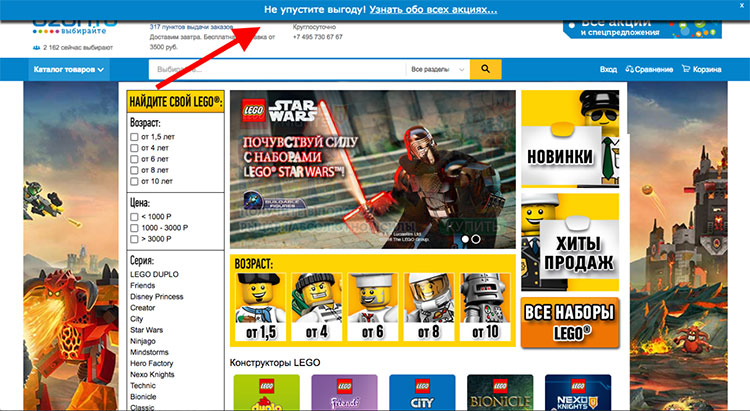This screenshot has height=411, width=750.
Task: Tick the от 1,5 лет age checkbox
Action: point(134,137)
